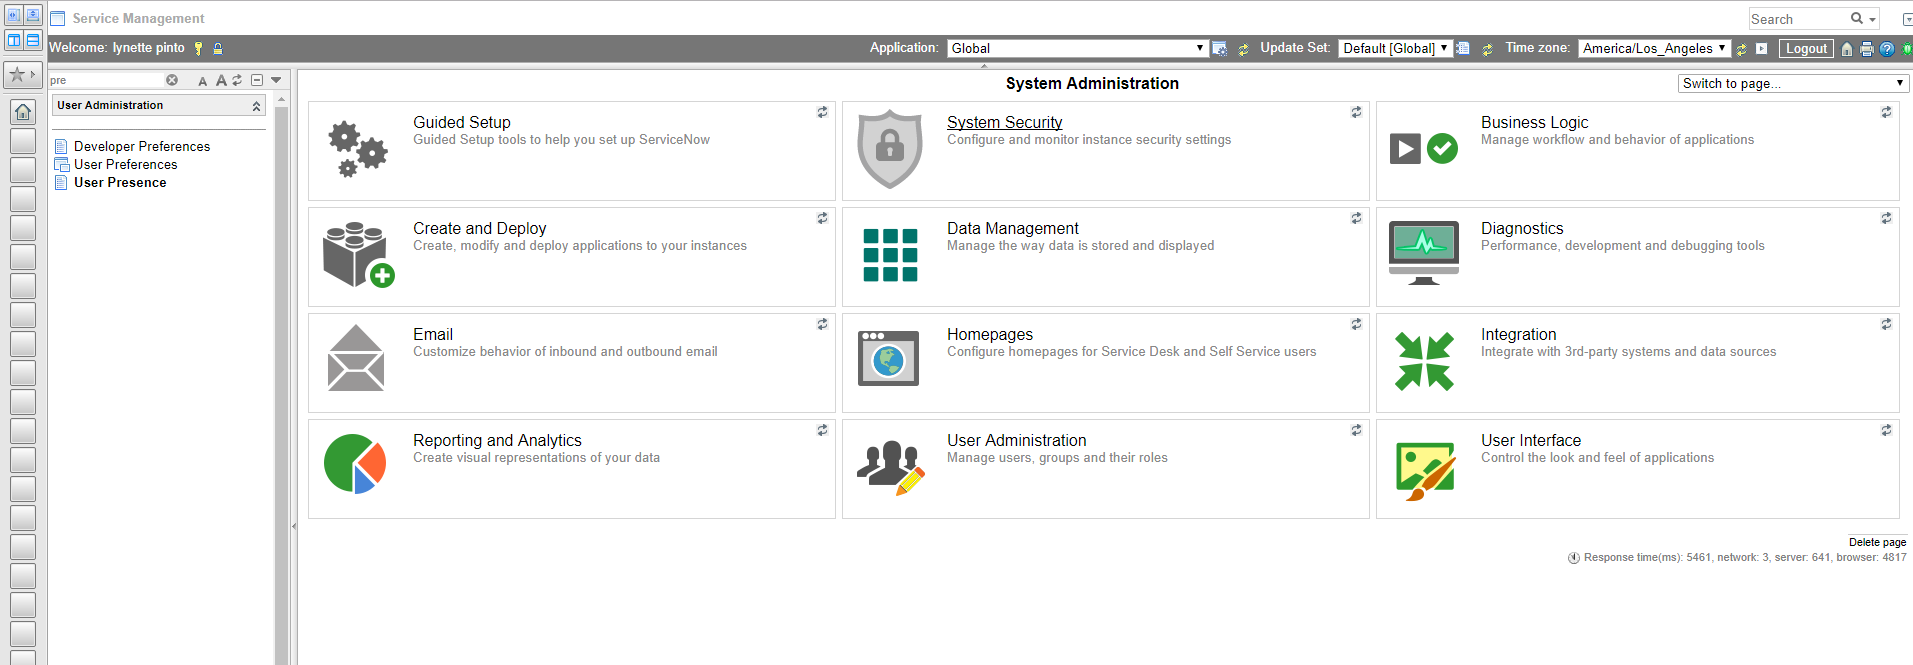Screen dimensions: 1913x665
Task: Collapse the User Administration navigator section
Action: click(256, 106)
